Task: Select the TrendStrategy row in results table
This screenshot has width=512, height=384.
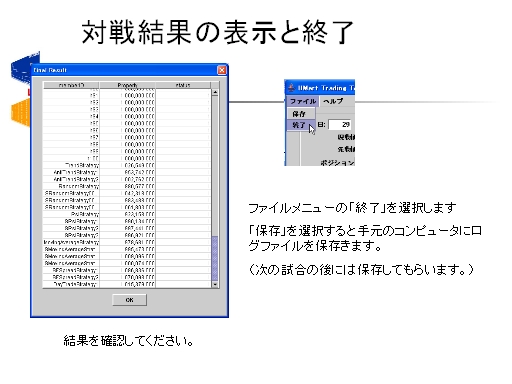Action: coord(127,165)
